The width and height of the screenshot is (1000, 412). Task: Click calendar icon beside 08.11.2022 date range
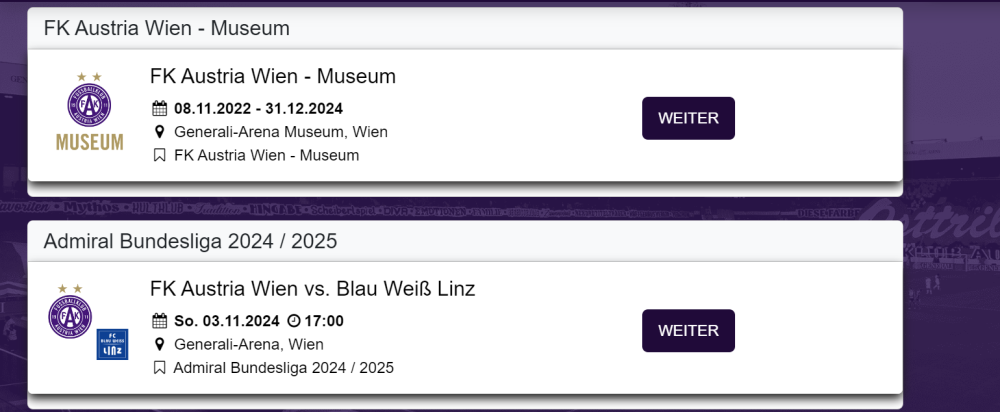(159, 108)
